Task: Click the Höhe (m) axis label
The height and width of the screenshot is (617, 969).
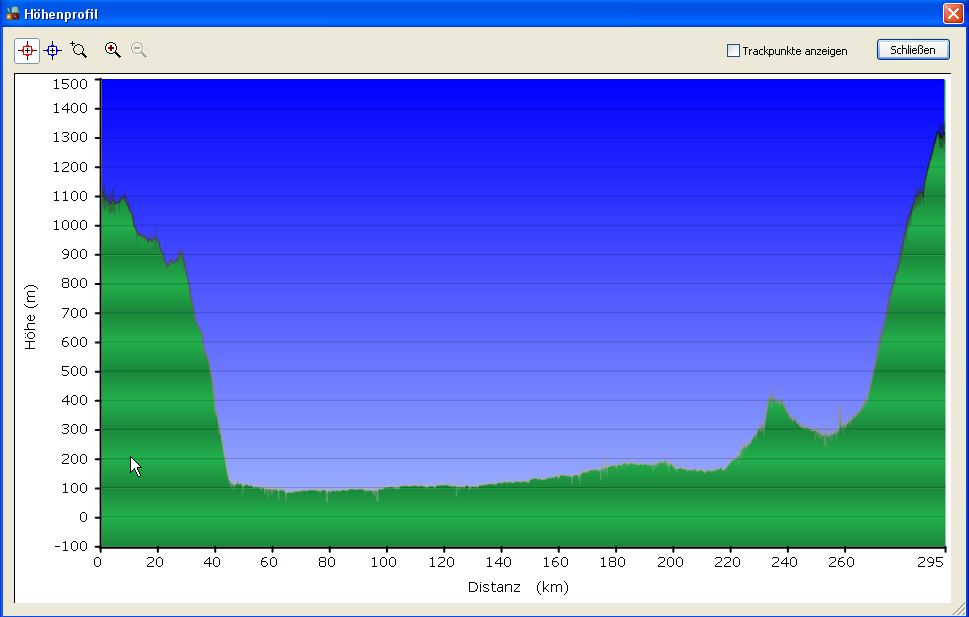Action: [31, 317]
